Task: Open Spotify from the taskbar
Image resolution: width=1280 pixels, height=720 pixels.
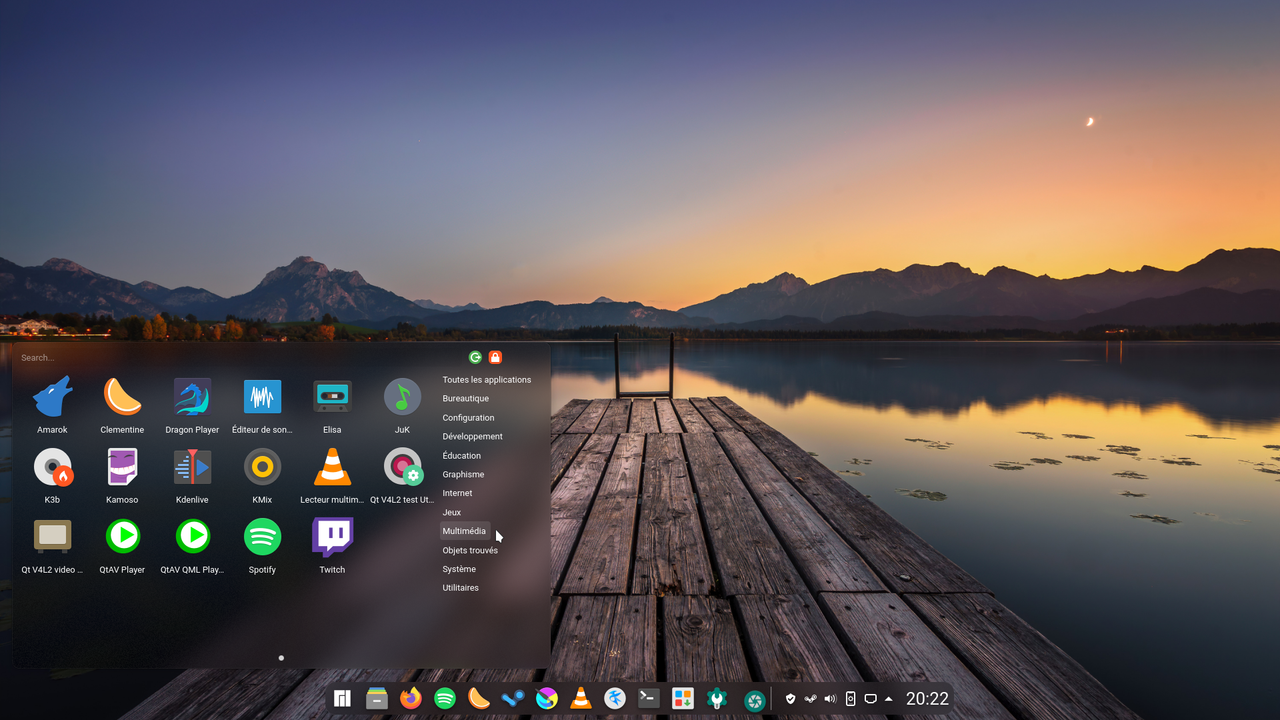Action: 445,699
